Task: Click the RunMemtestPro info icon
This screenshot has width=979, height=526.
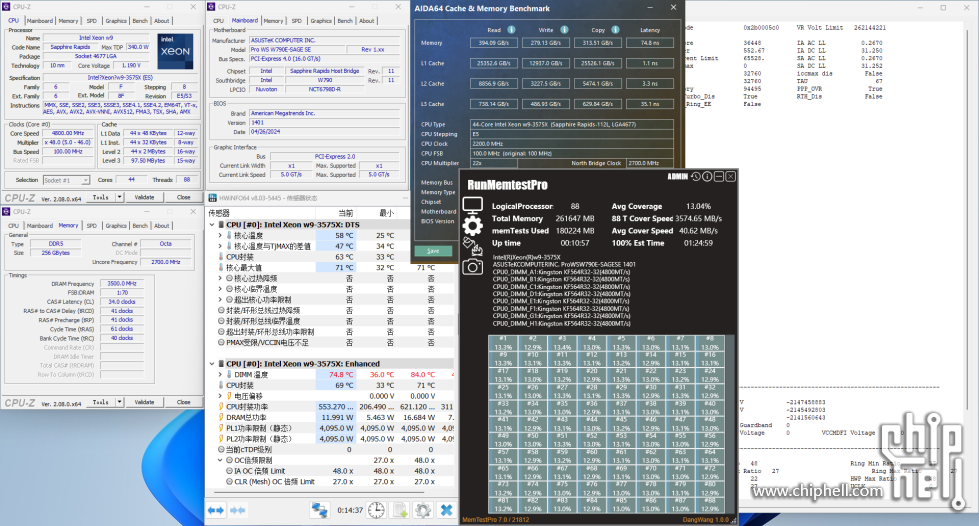Action: [x=707, y=177]
